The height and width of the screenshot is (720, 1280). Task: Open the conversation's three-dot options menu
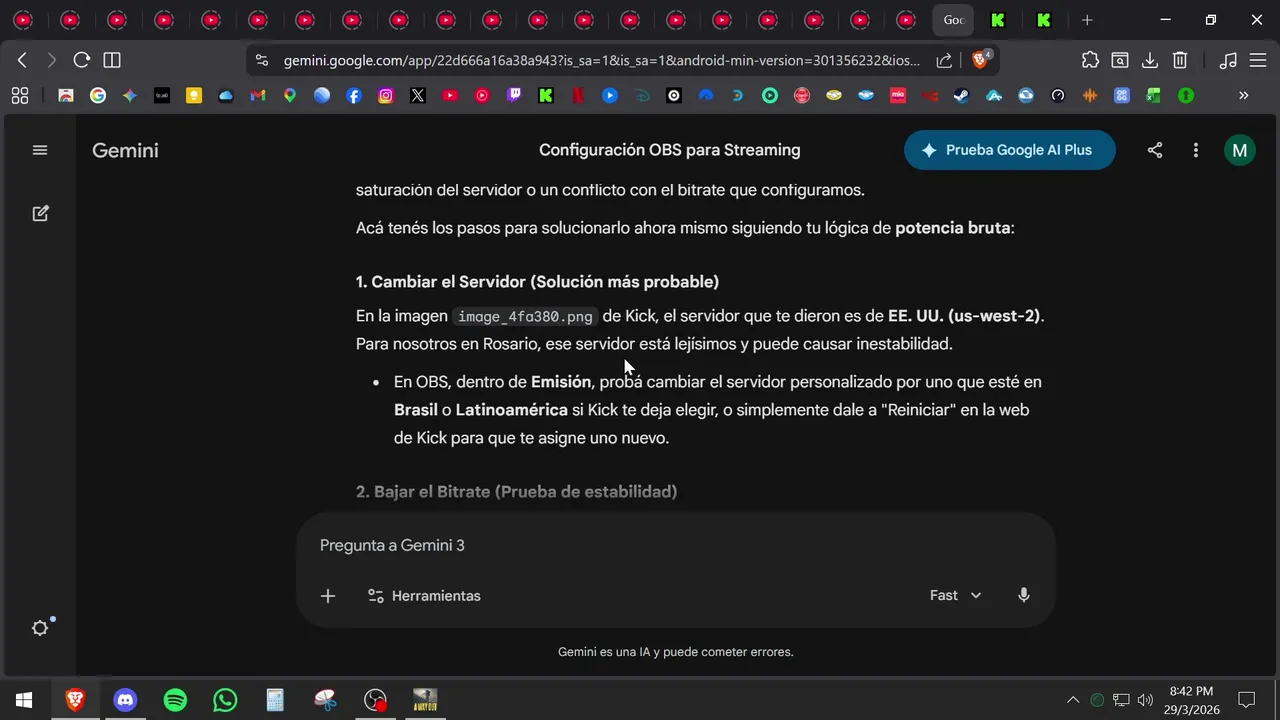point(1196,150)
